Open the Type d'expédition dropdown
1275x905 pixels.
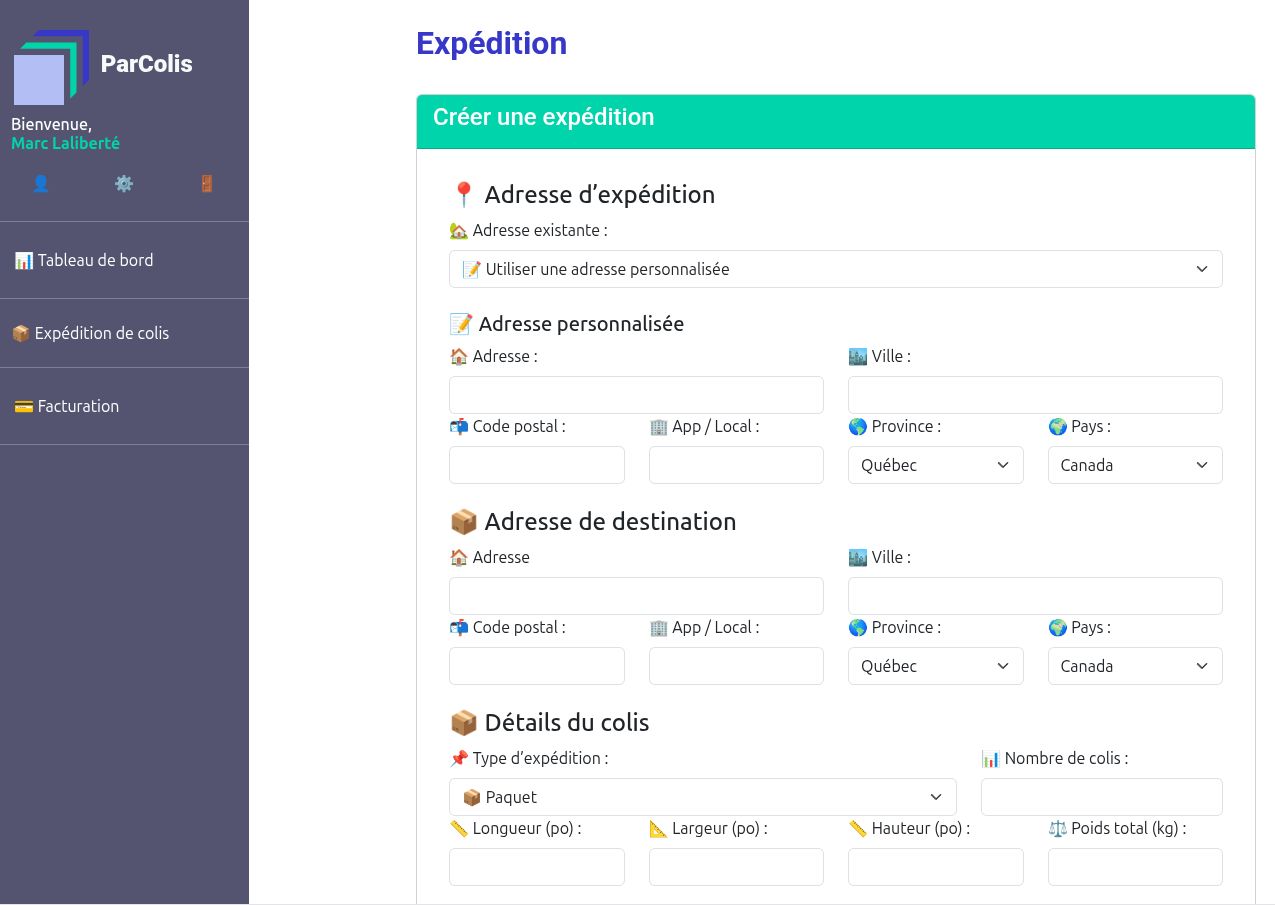702,797
